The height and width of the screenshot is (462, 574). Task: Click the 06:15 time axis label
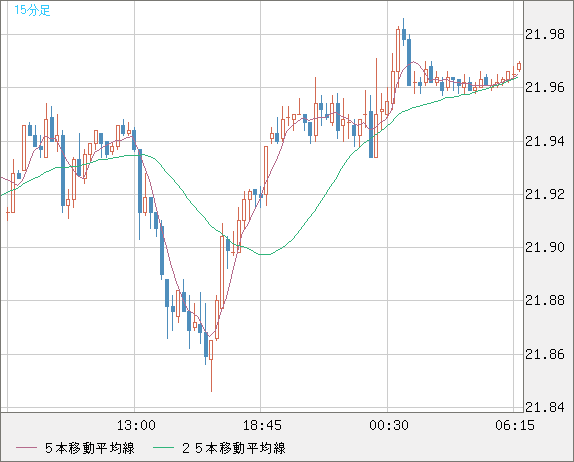(x=515, y=425)
